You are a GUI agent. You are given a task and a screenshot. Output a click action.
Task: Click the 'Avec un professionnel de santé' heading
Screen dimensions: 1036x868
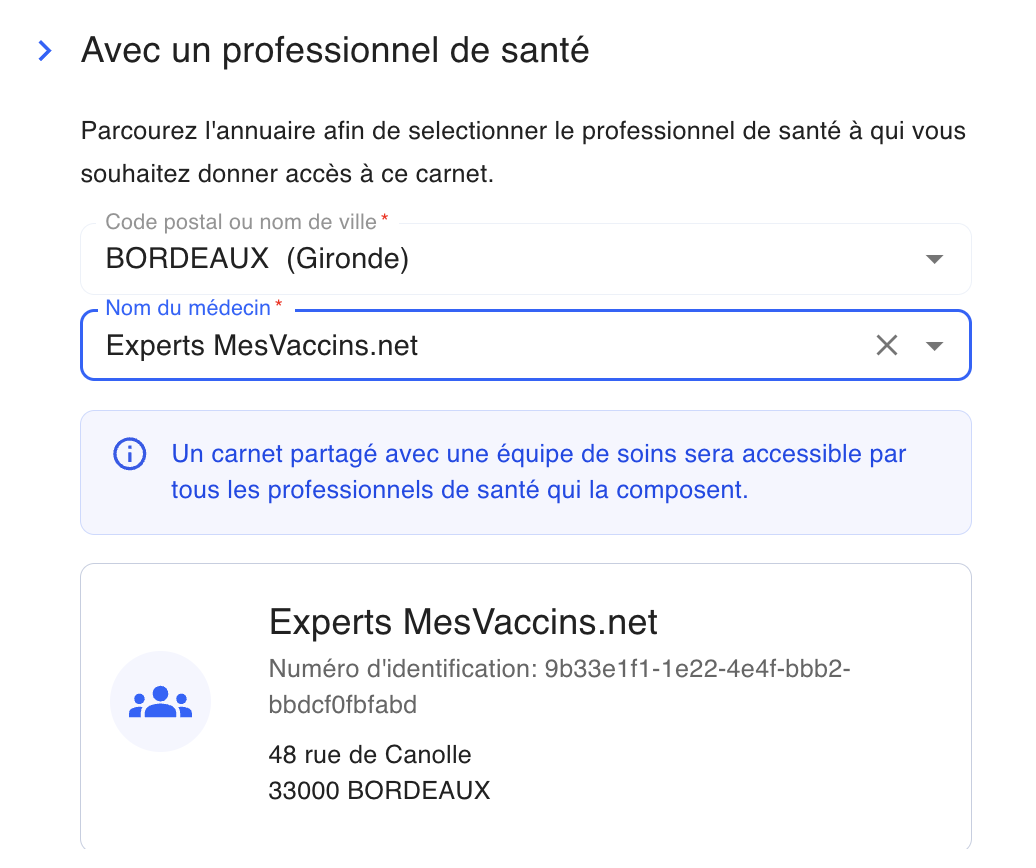click(x=335, y=50)
